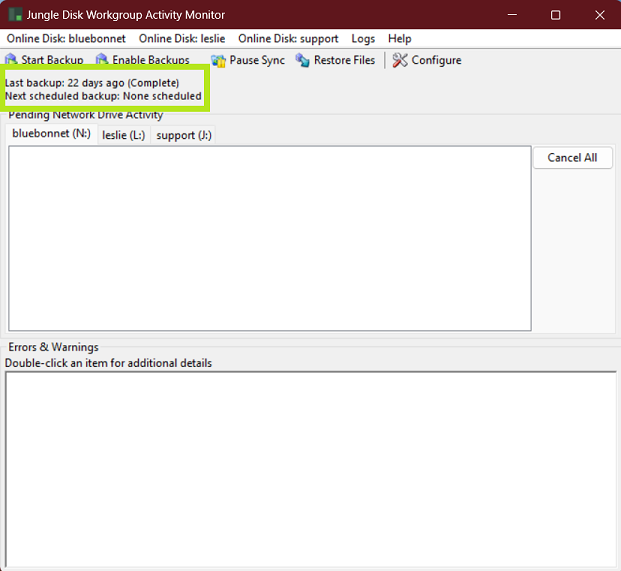Maximize the Activity Monitor window
Screen dimensions: 621x571
tap(555, 15)
